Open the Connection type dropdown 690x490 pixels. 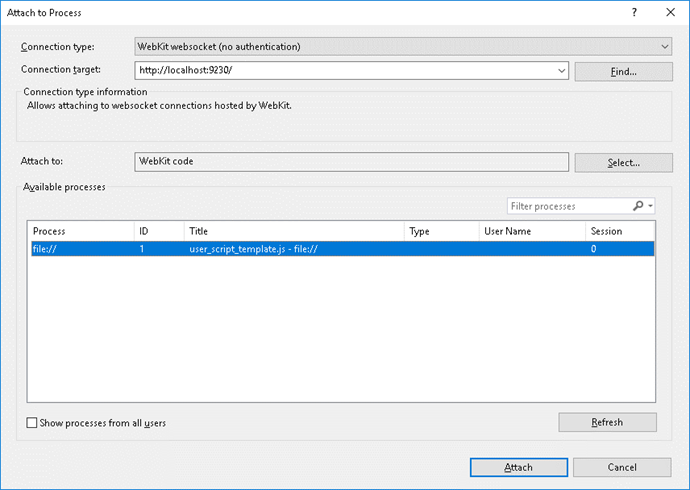(x=664, y=46)
